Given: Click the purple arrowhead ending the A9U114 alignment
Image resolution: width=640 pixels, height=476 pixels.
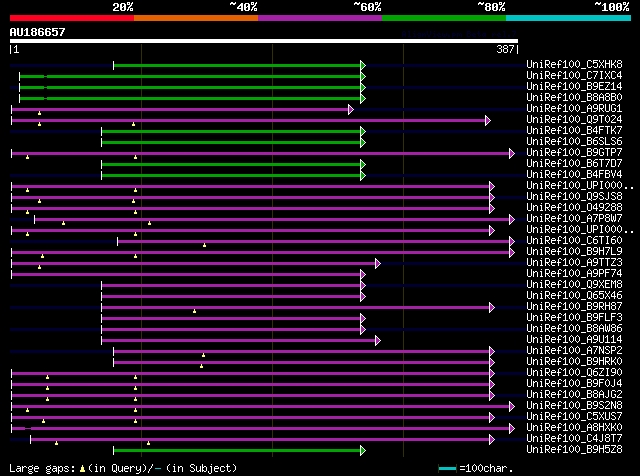Looking at the screenshot, I should tap(378, 340).
